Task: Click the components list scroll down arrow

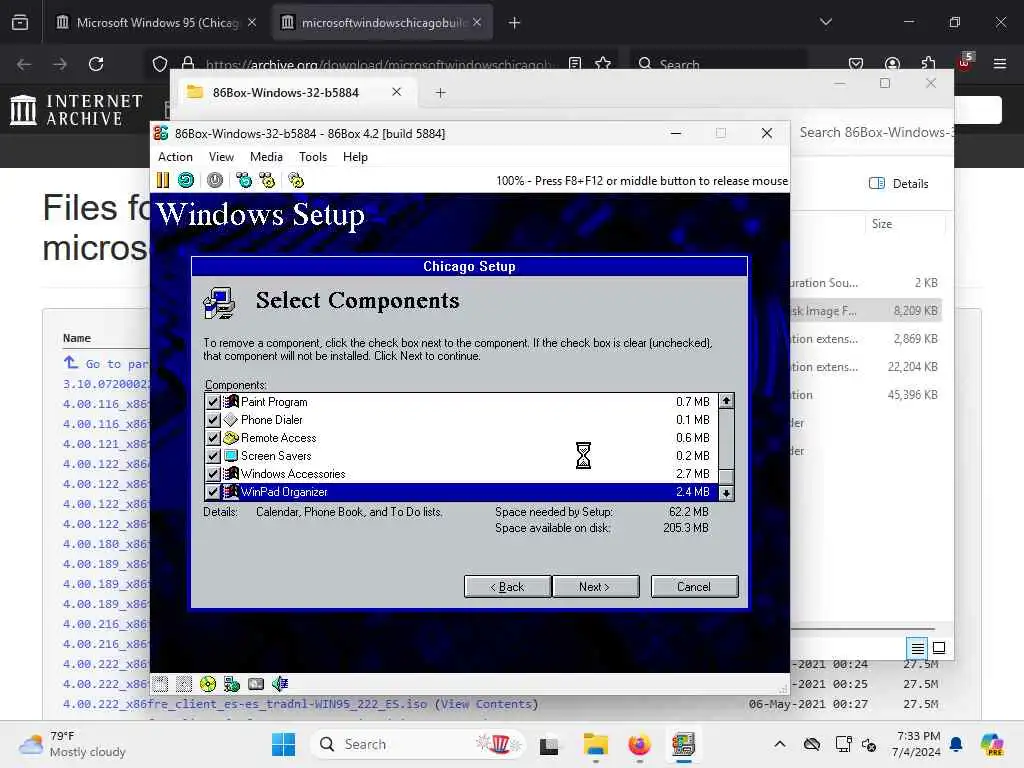Action: (x=726, y=493)
